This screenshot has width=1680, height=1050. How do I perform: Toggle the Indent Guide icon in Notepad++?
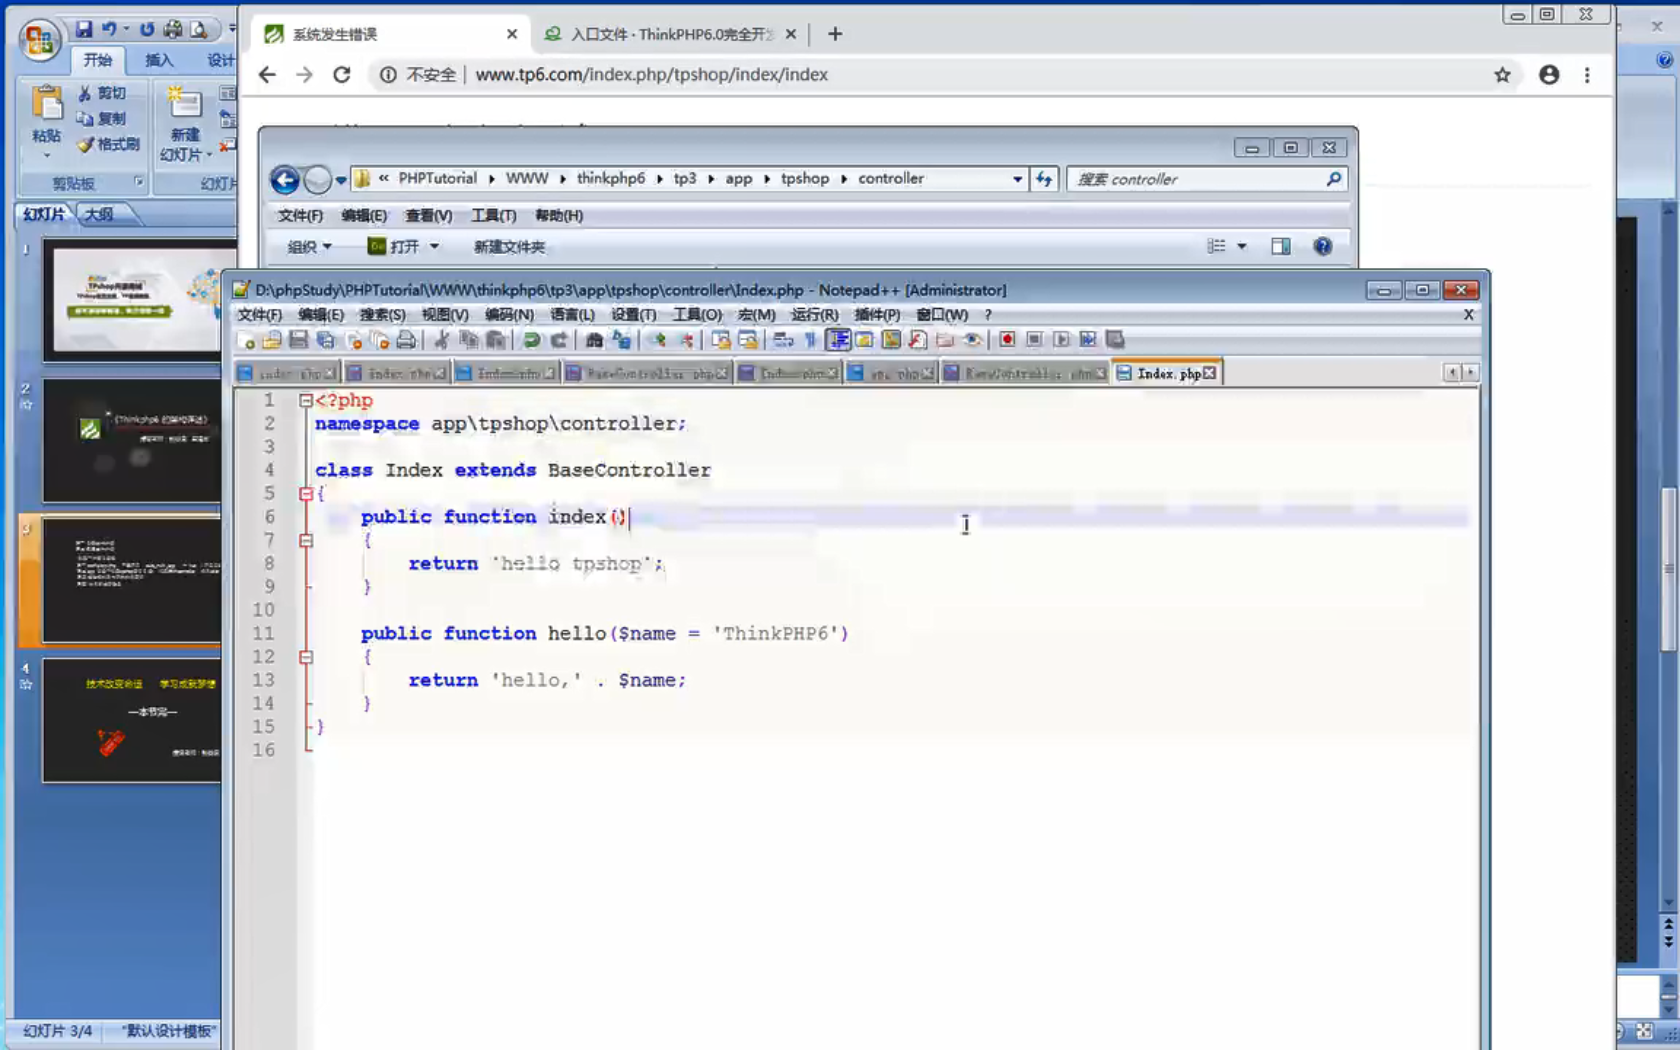coord(838,341)
